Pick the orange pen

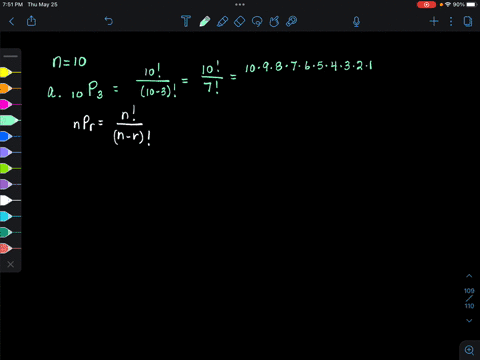[x=10, y=88]
